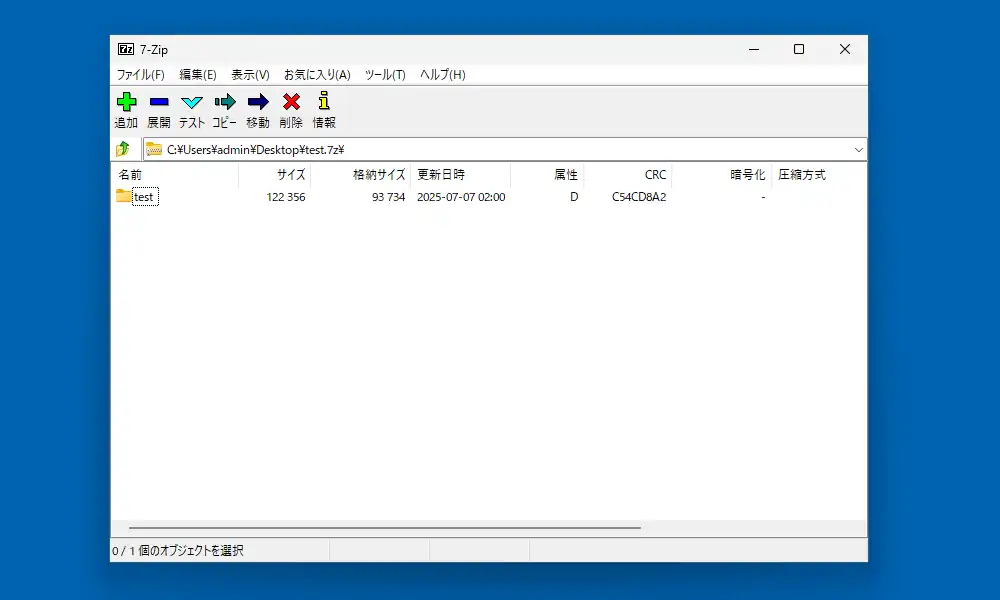Open the address bar path dropdown
The image size is (1000, 600).
pos(858,148)
